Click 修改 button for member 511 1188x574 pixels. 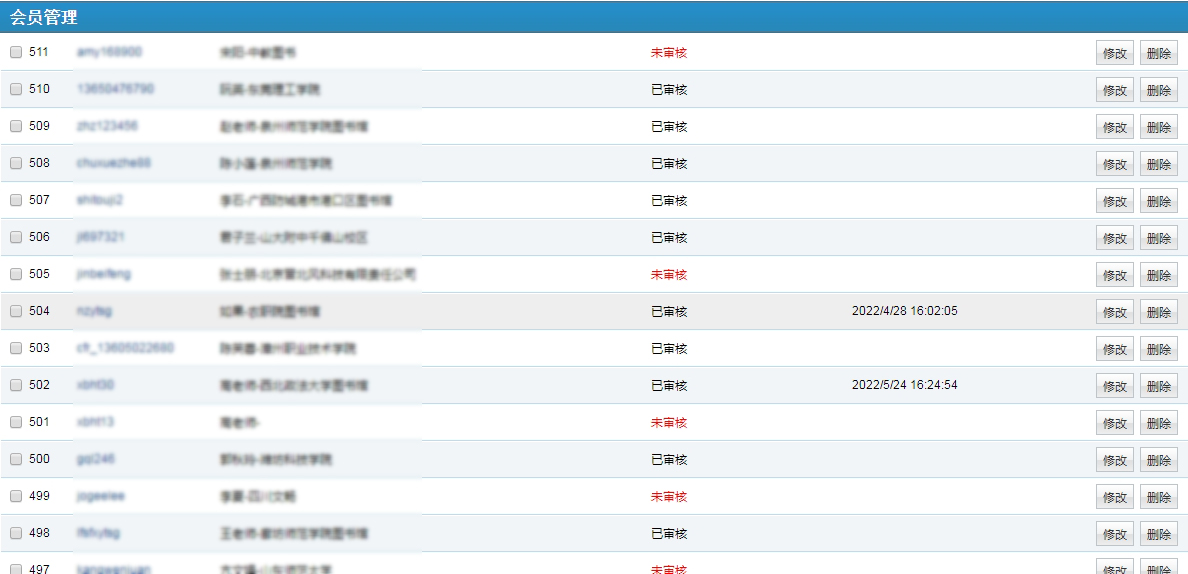[1114, 54]
